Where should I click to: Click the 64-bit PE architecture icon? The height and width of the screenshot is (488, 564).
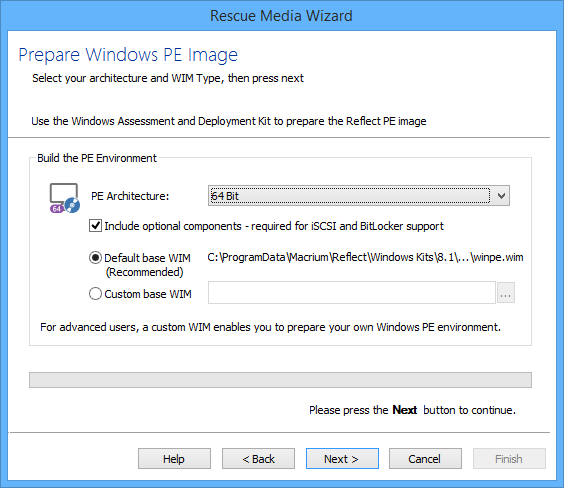(x=65, y=198)
